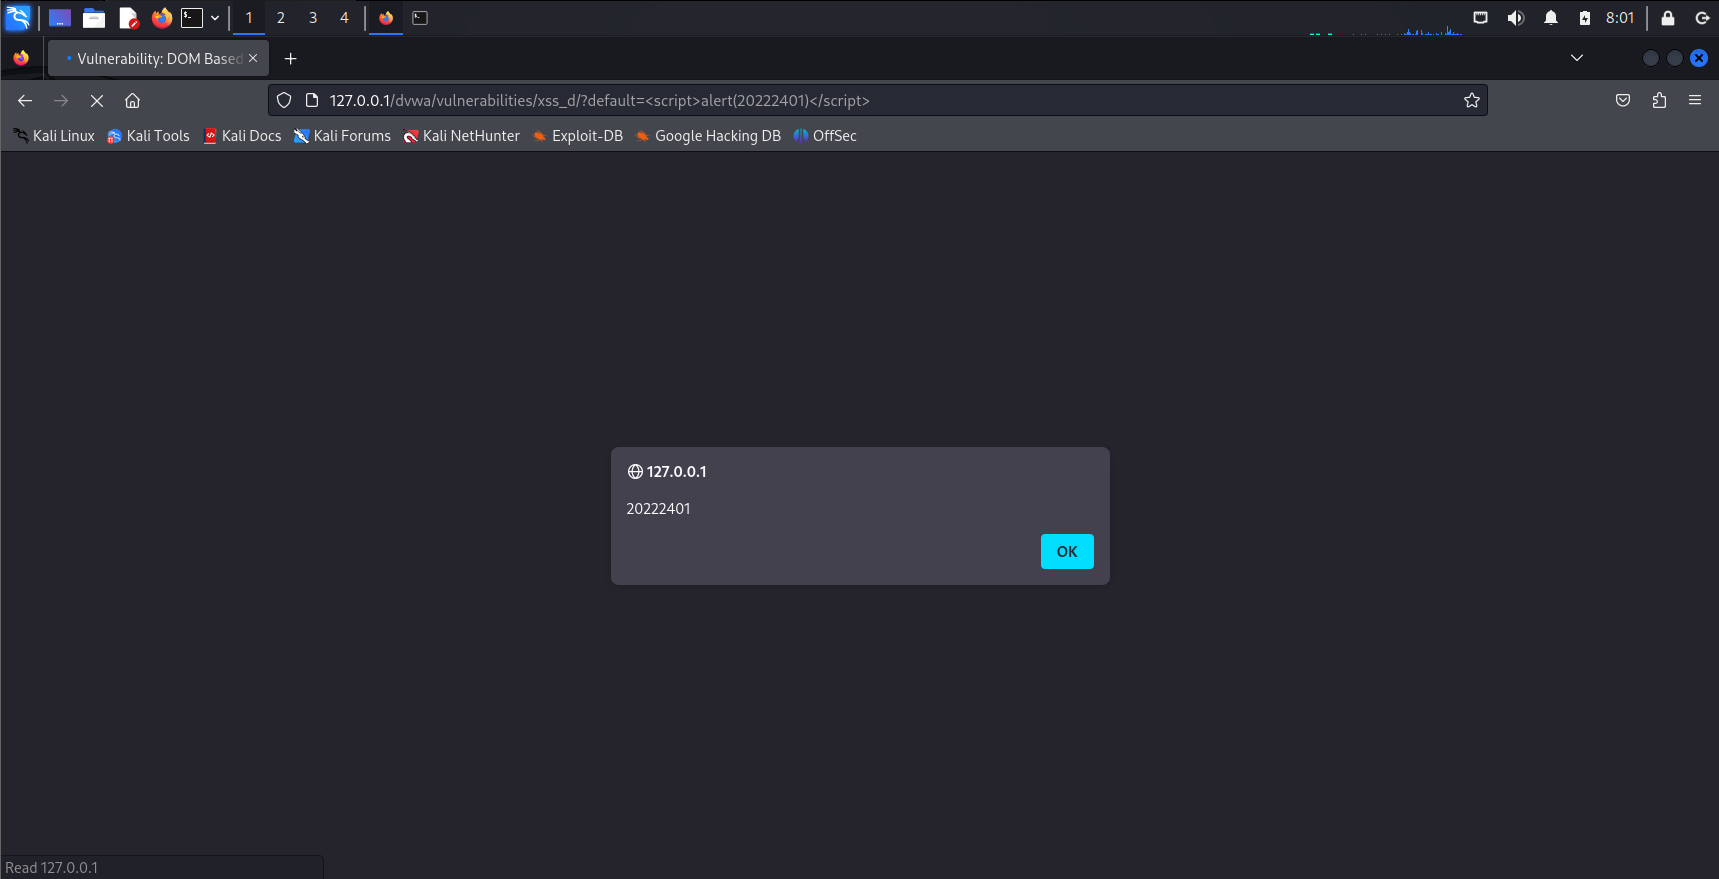Select Vulnerability: DOM Based tab
This screenshot has height=879, width=1719.
[x=158, y=58]
